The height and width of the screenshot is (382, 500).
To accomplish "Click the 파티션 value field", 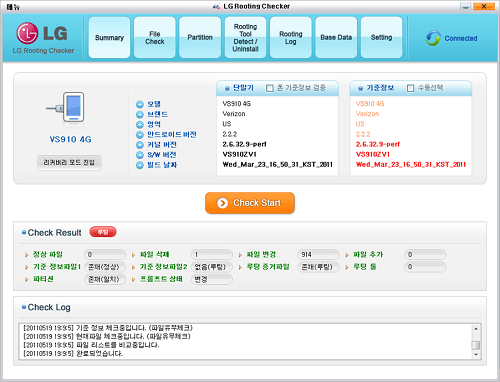I will [105, 279].
